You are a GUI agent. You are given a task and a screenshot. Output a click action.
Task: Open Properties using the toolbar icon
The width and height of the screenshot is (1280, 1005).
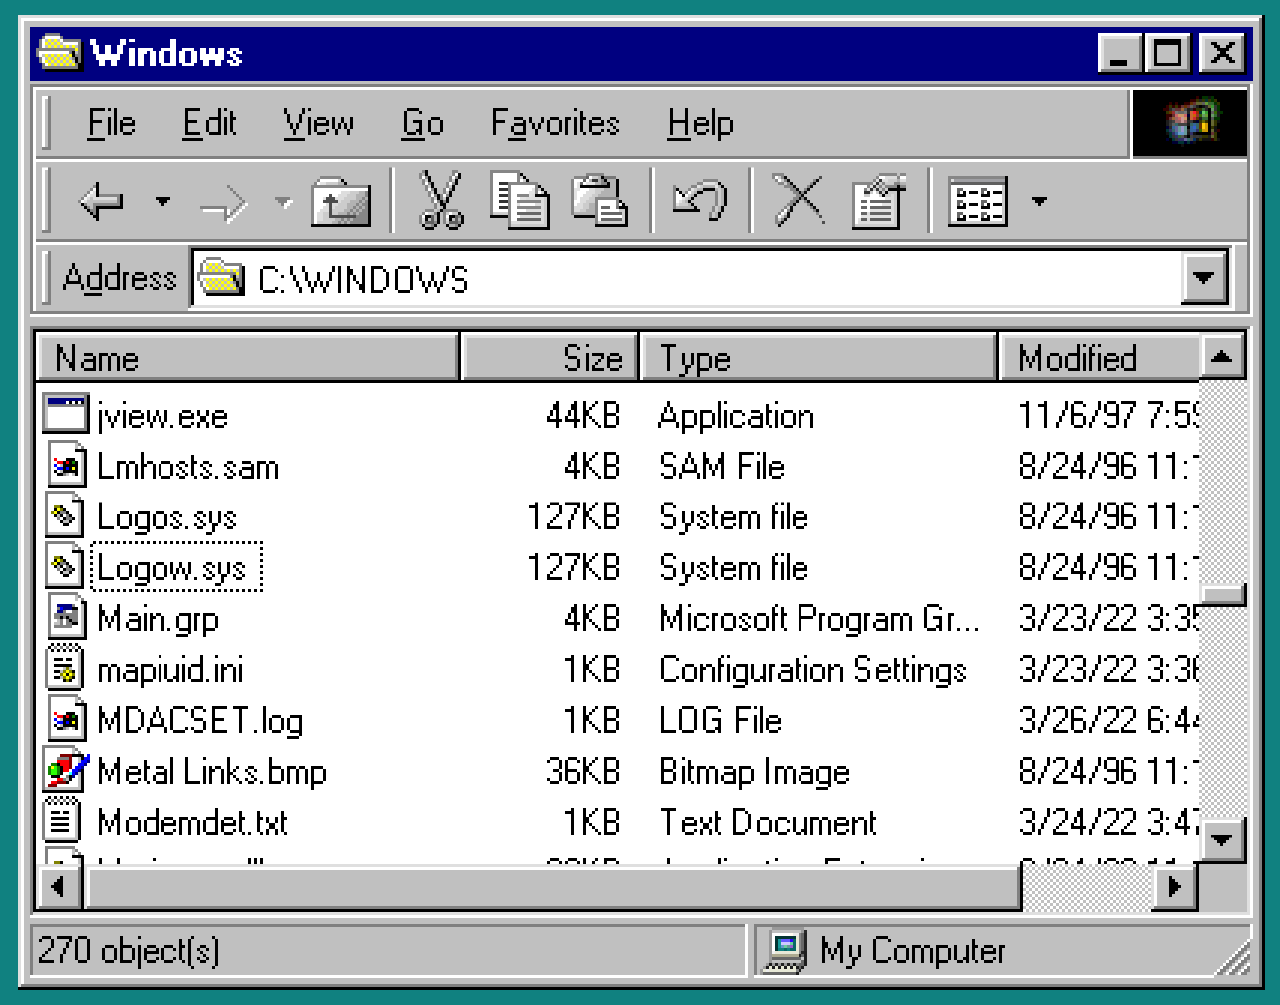(x=877, y=200)
